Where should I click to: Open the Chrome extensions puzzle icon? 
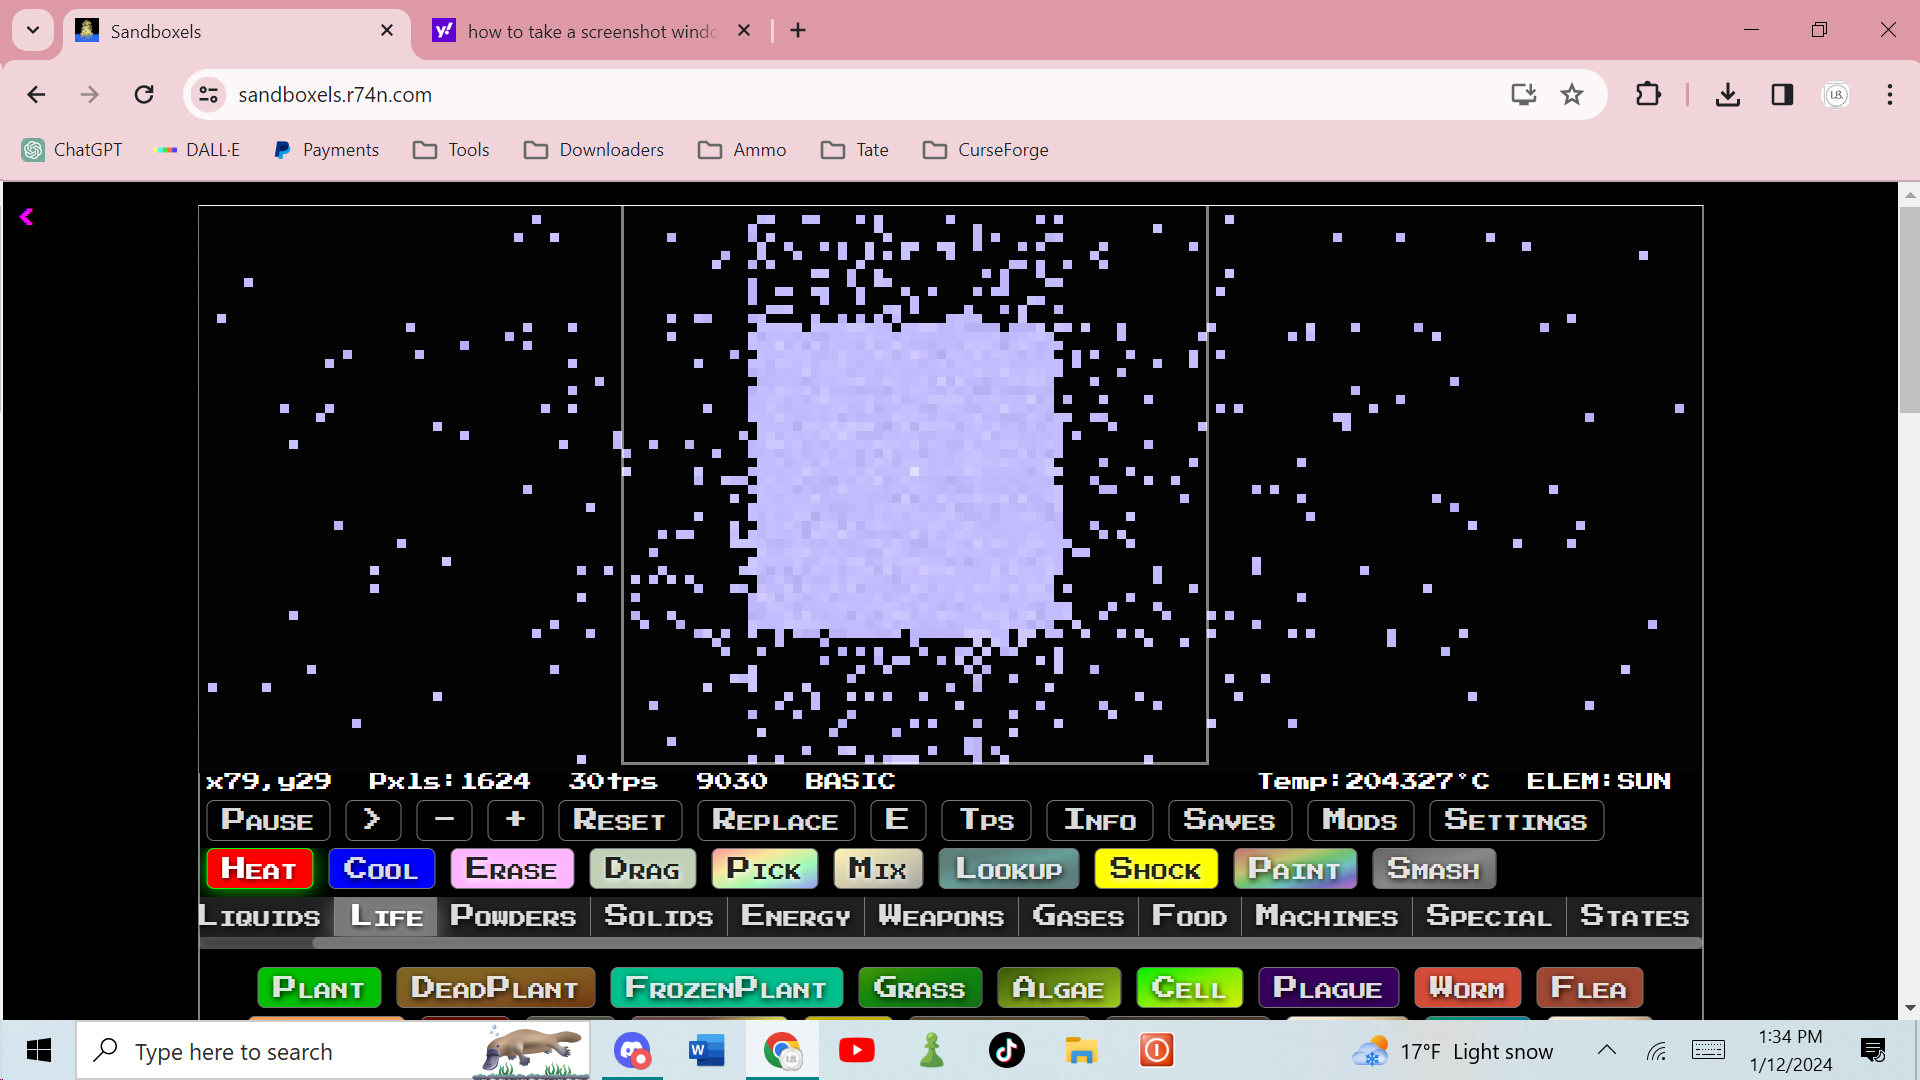click(1647, 94)
